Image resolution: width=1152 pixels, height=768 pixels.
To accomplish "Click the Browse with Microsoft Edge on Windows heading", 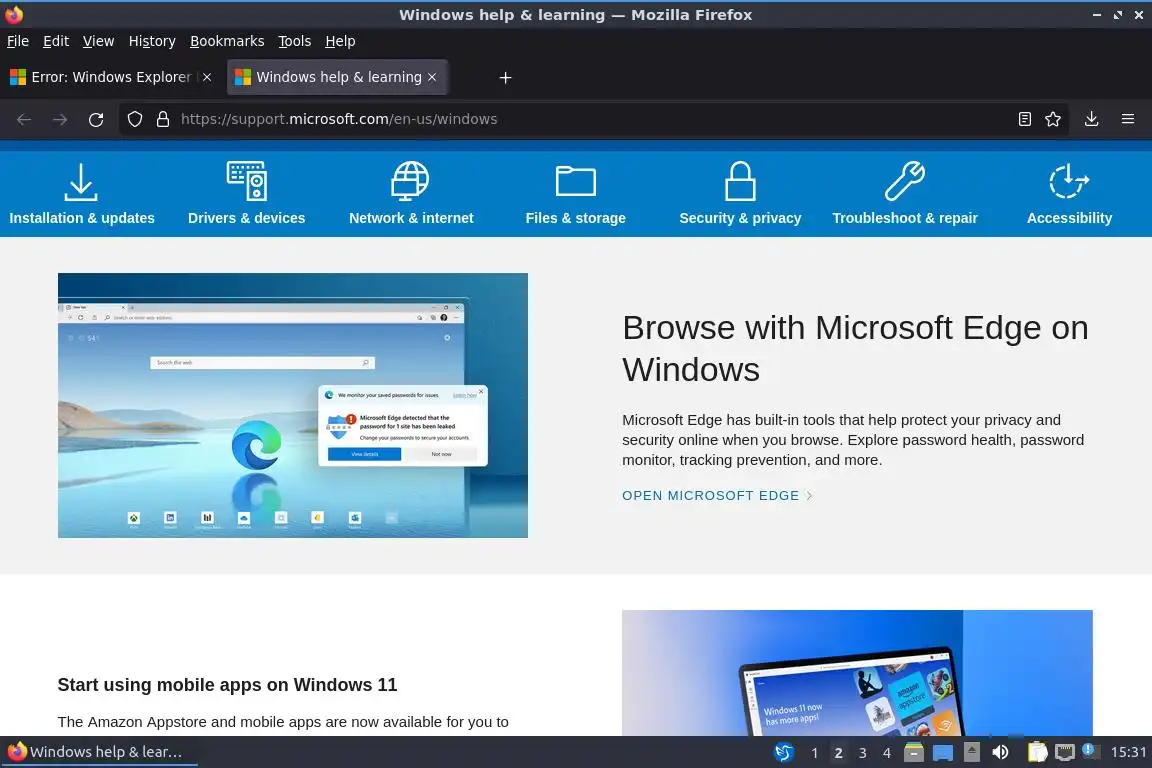I will (x=855, y=348).
